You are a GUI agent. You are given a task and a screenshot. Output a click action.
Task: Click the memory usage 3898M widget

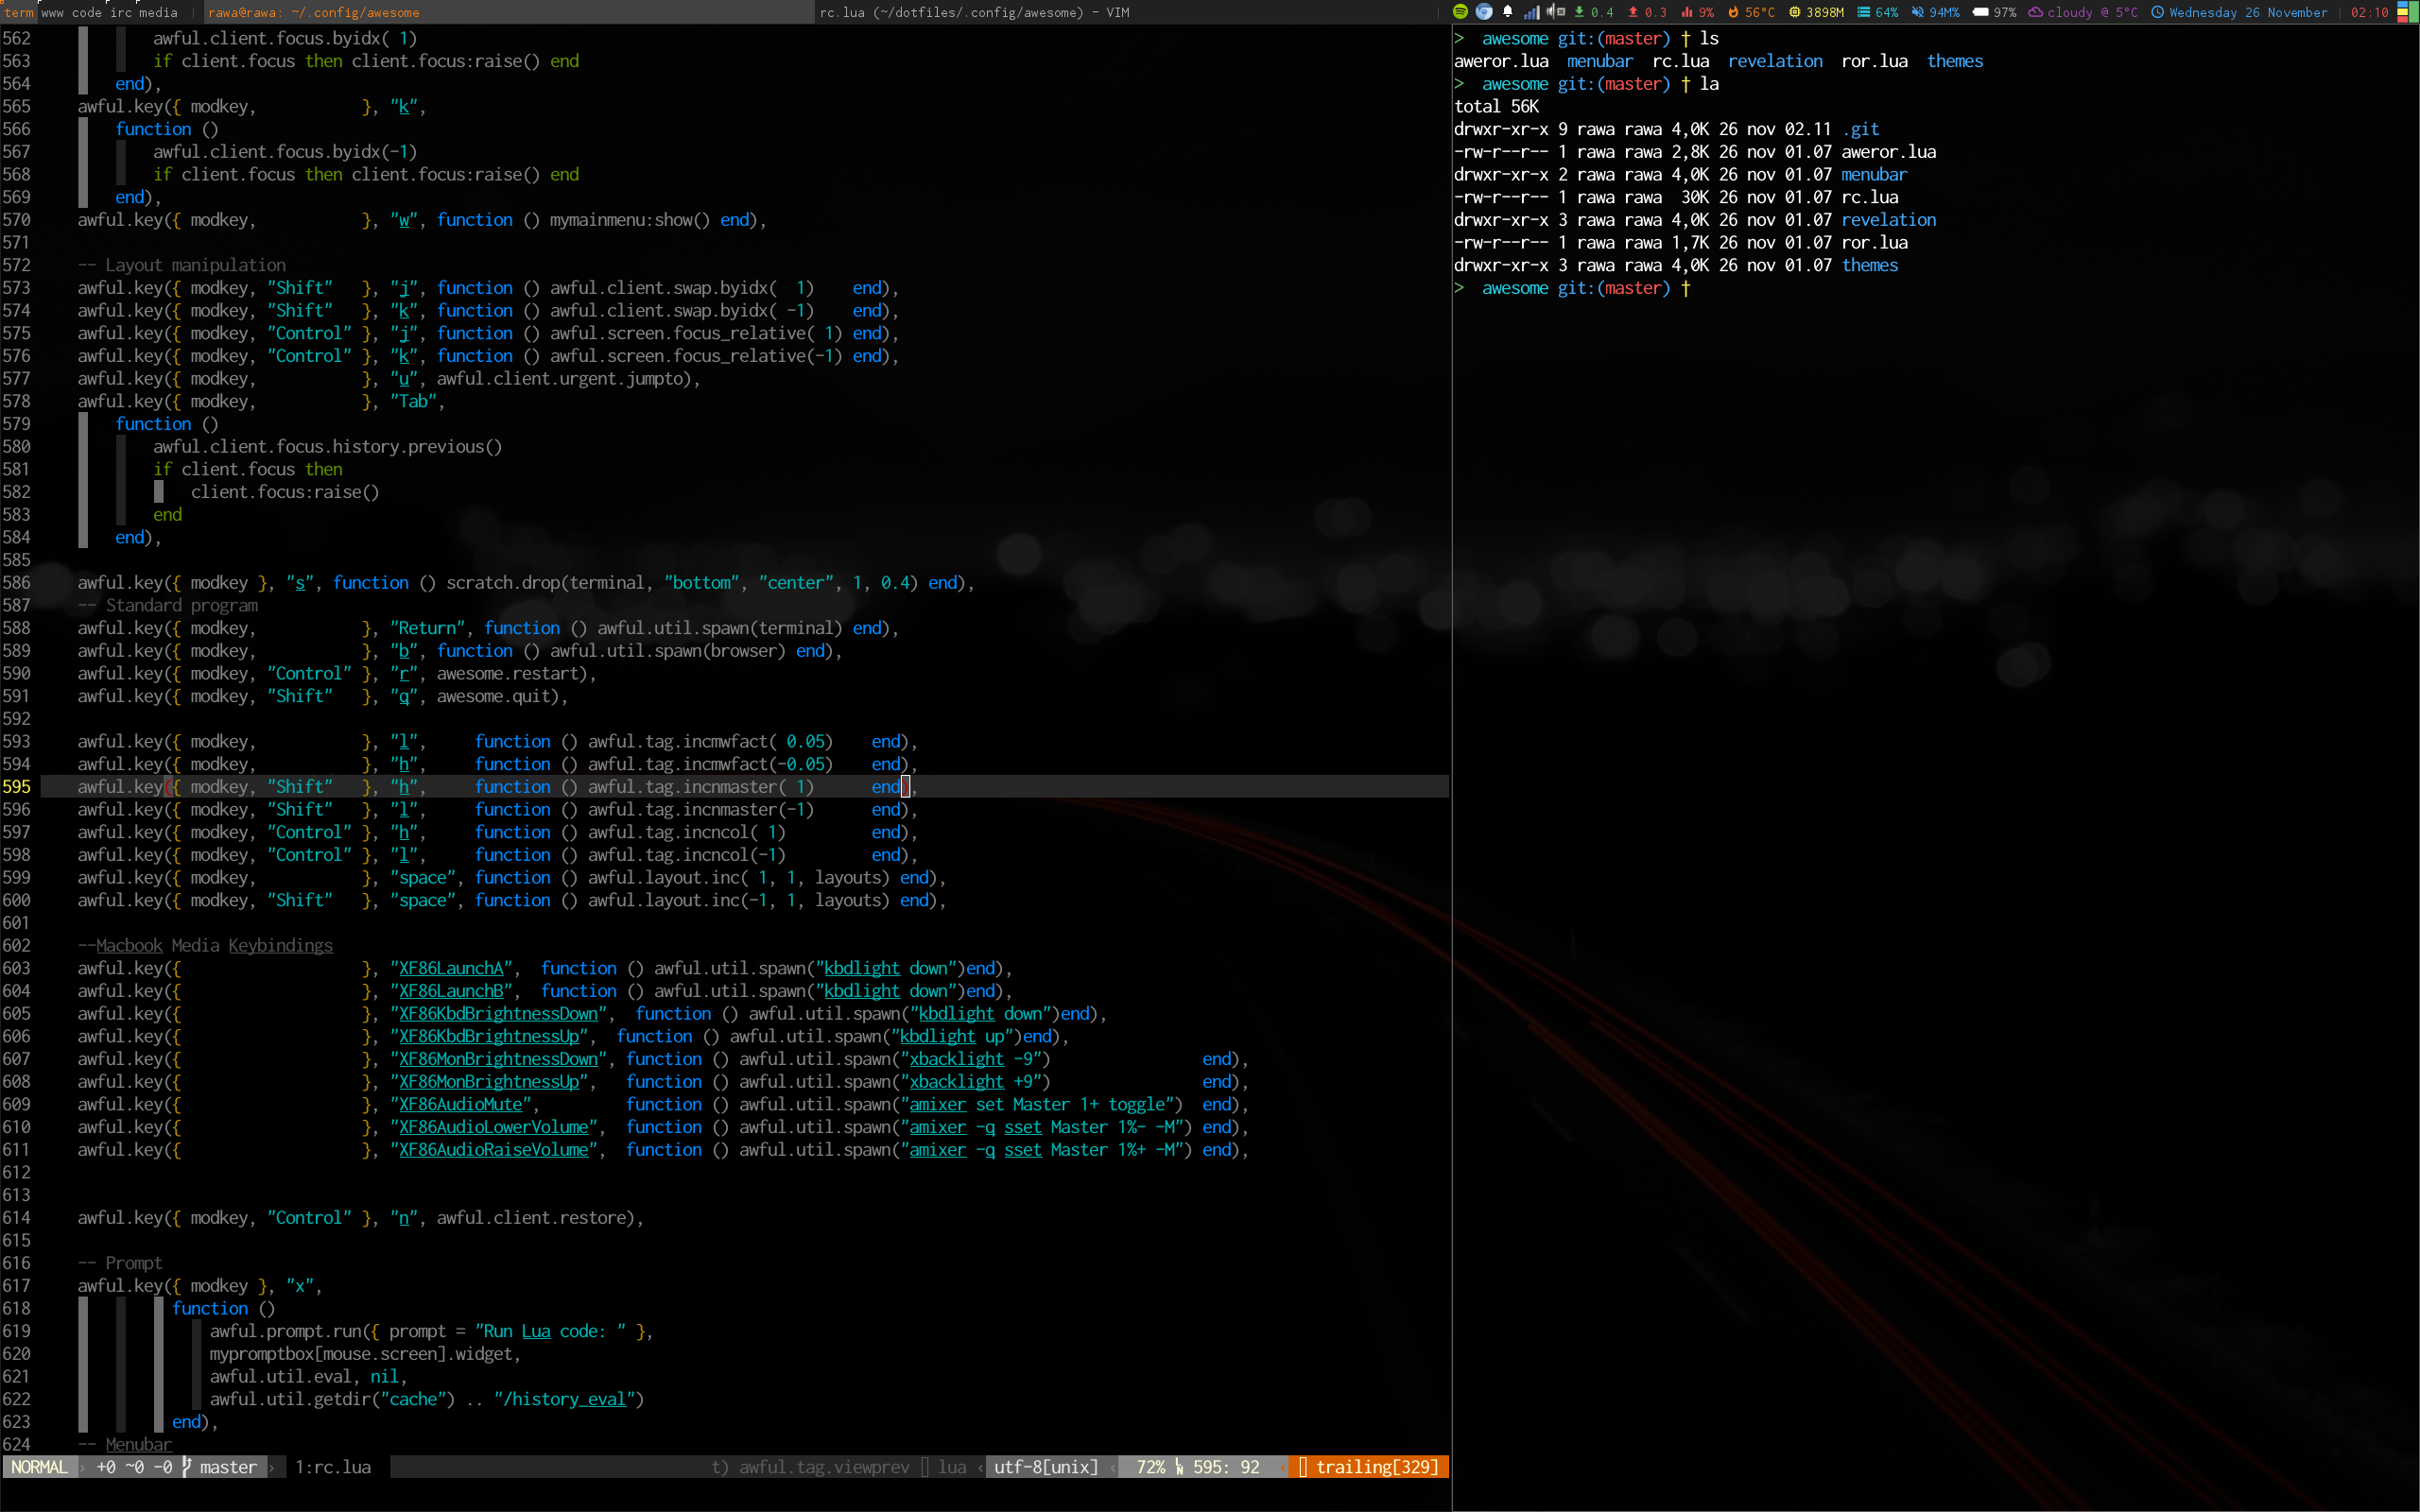pos(1816,12)
